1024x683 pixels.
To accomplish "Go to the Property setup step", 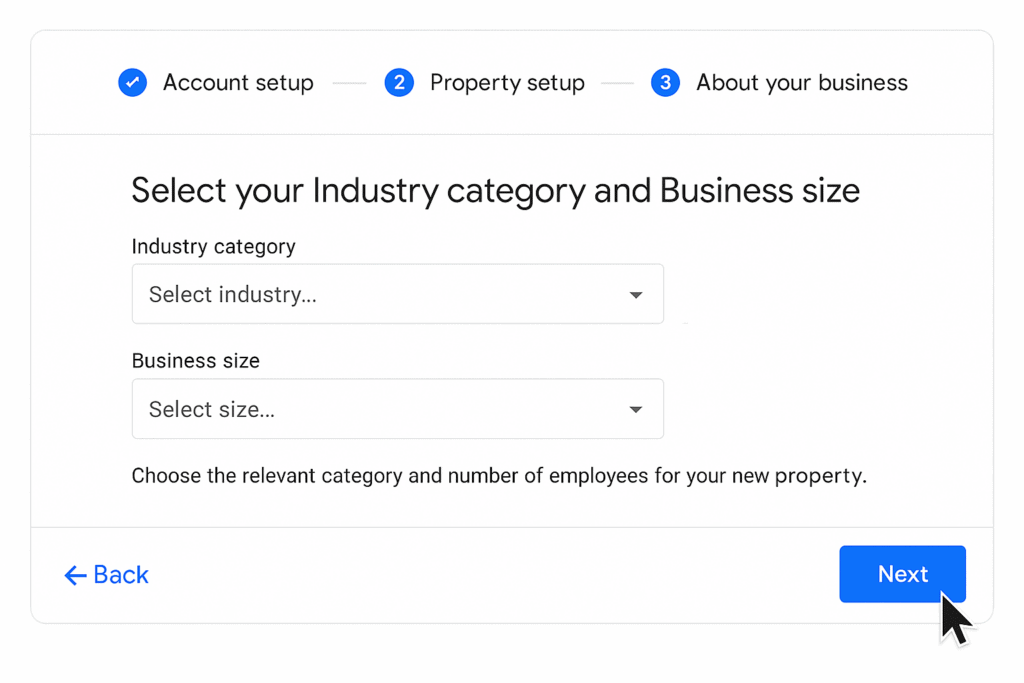I will tap(507, 83).
